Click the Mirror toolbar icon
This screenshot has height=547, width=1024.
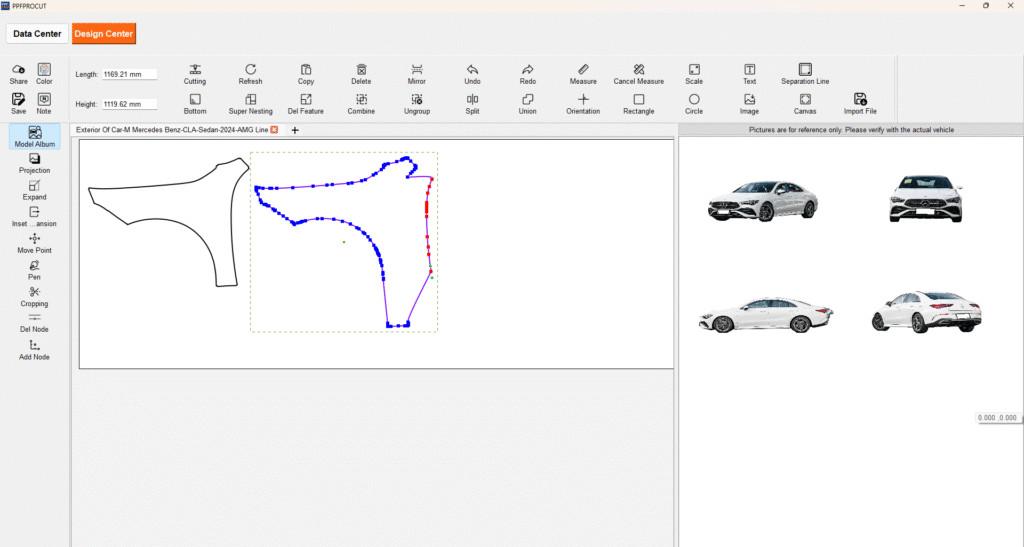(417, 69)
